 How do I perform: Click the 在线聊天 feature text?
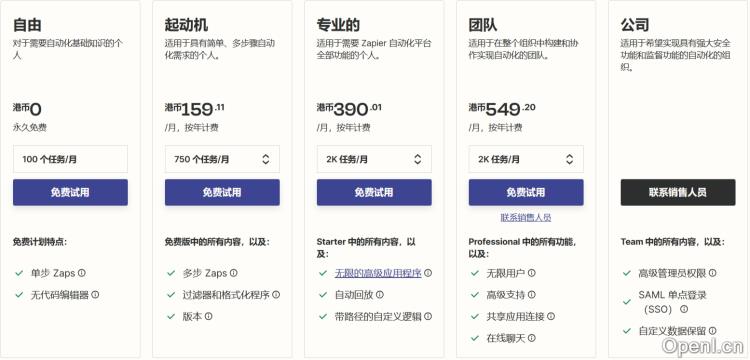tap(506, 338)
